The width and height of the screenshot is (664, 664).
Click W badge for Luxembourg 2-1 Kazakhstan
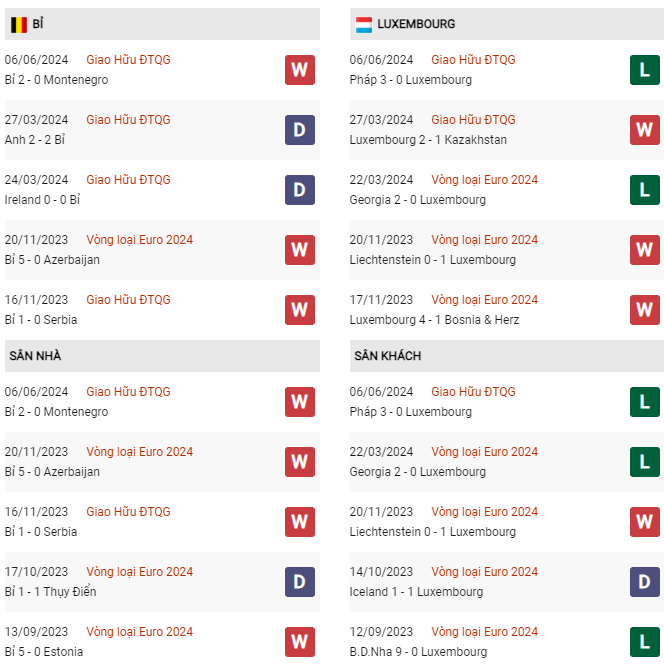click(x=645, y=130)
